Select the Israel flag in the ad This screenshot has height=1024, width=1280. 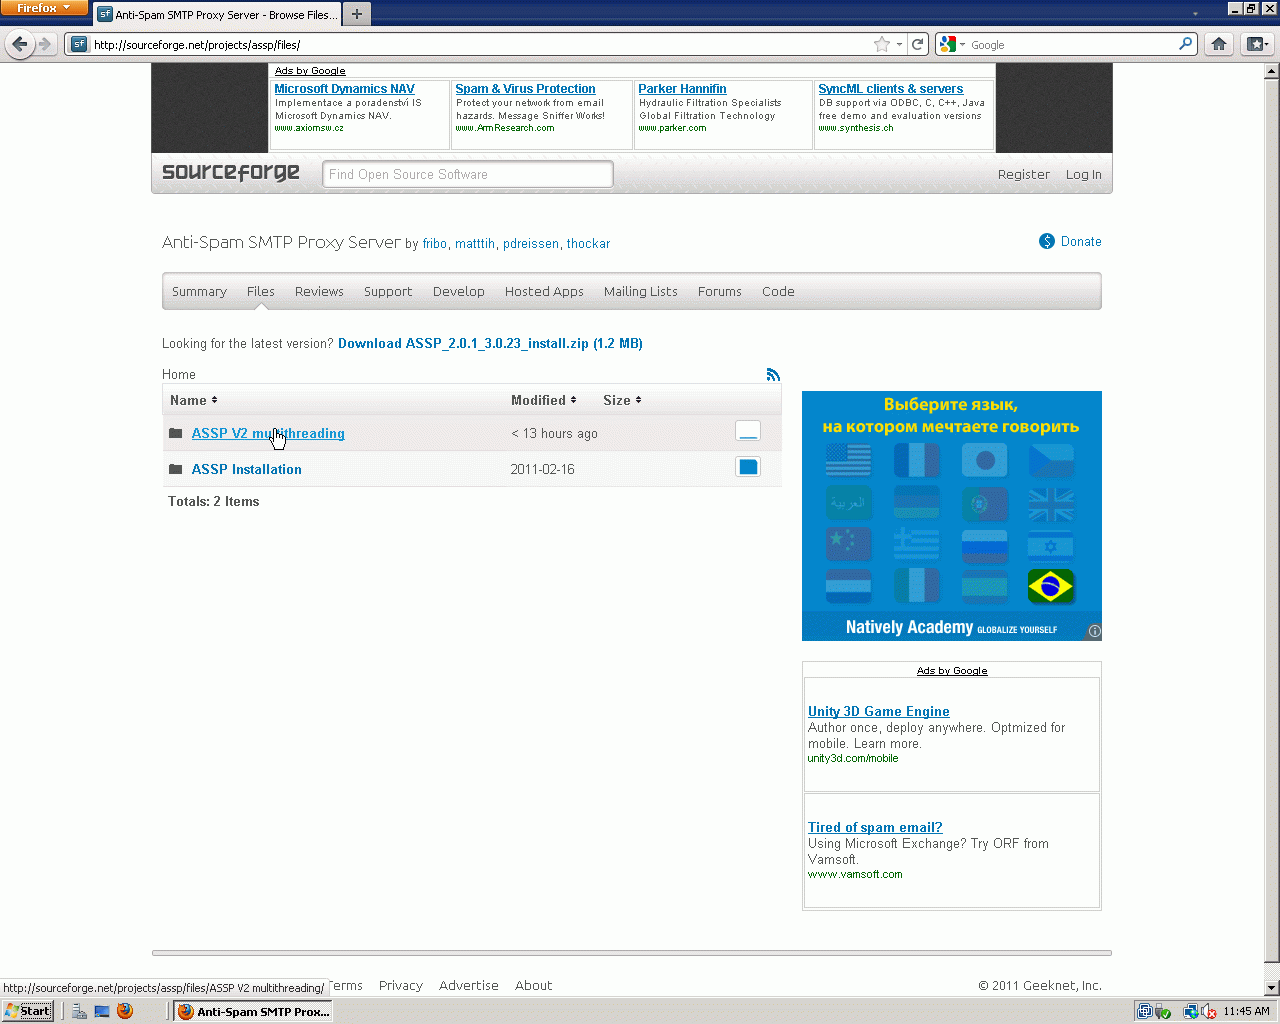1051,544
